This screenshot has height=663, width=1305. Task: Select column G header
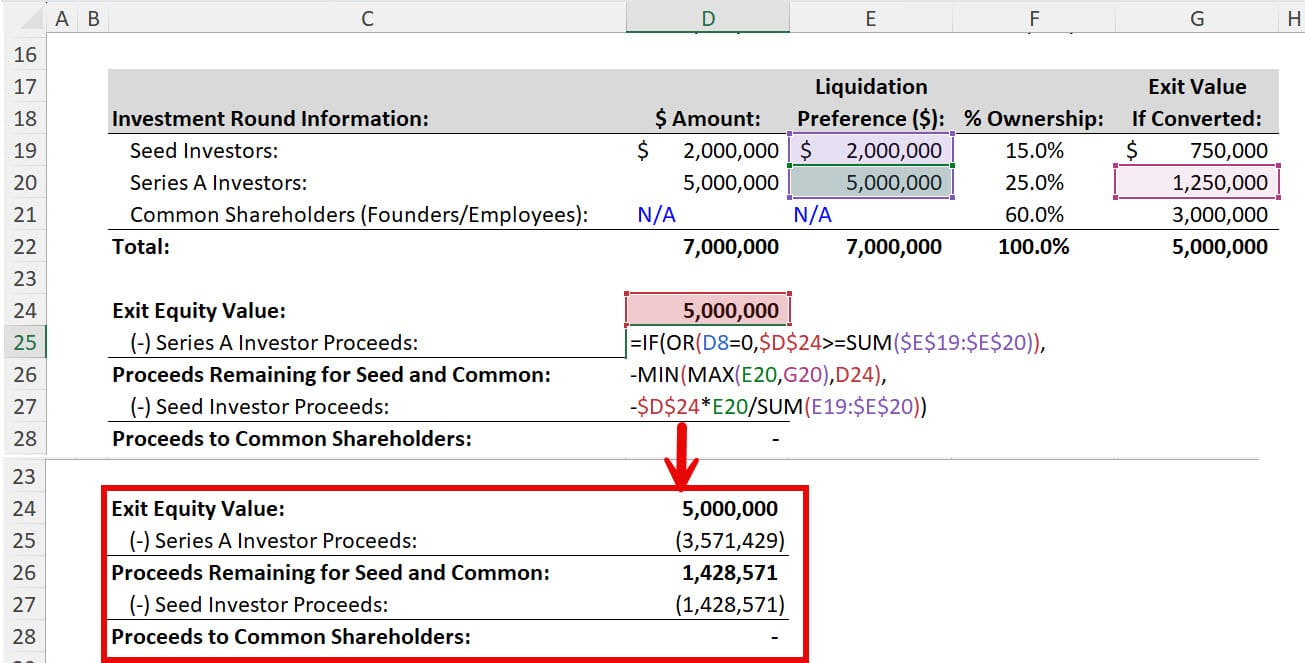(1196, 17)
